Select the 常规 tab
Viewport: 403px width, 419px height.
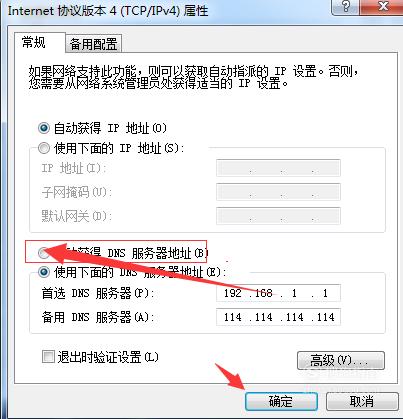click(34, 43)
